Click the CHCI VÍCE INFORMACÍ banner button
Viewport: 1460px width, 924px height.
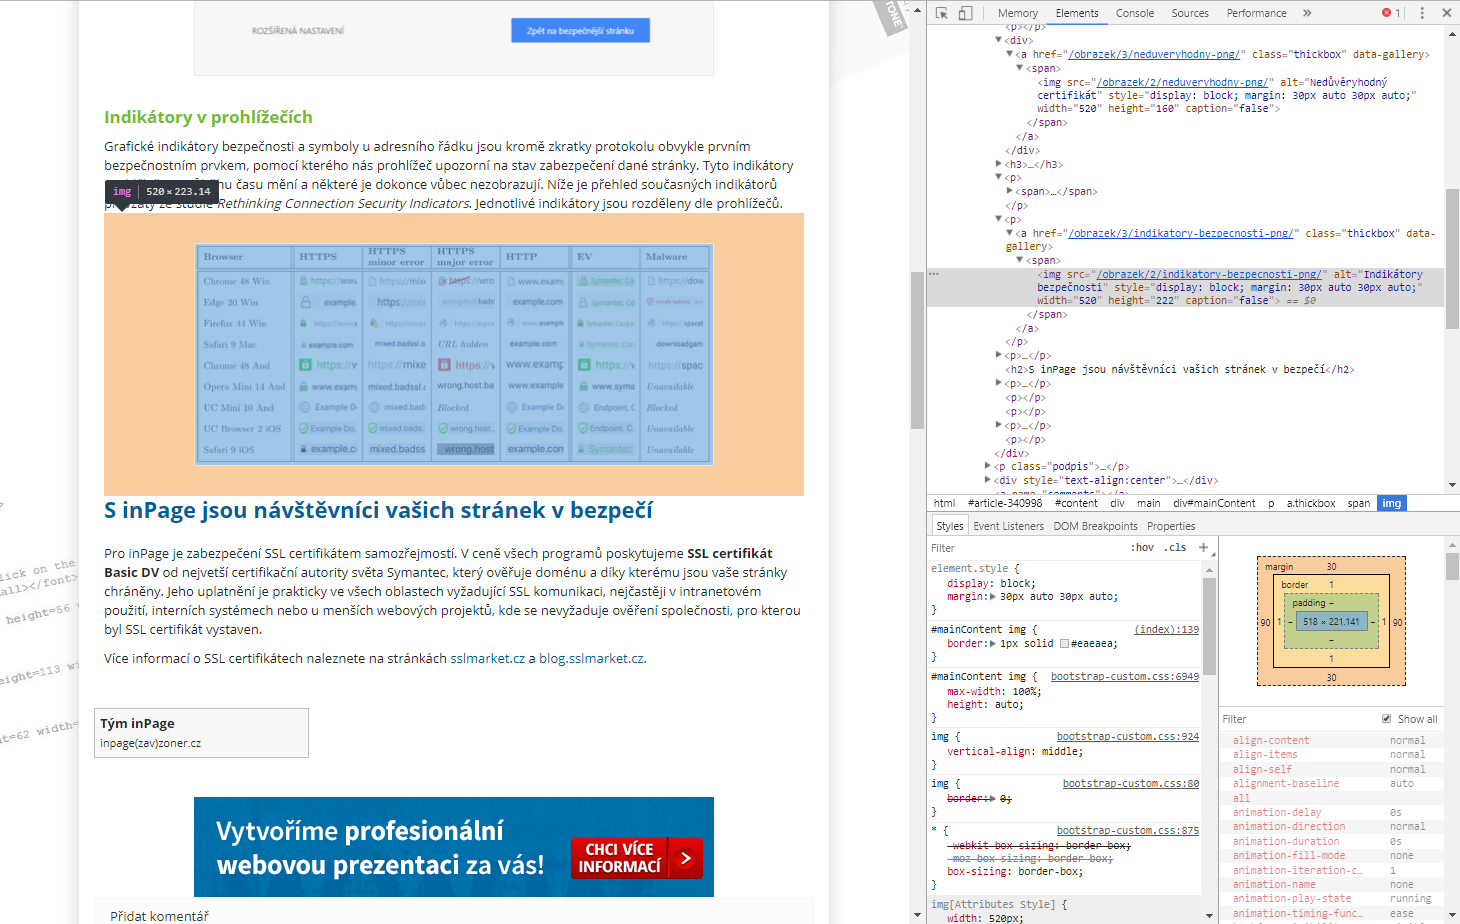[x=637, y=858]
